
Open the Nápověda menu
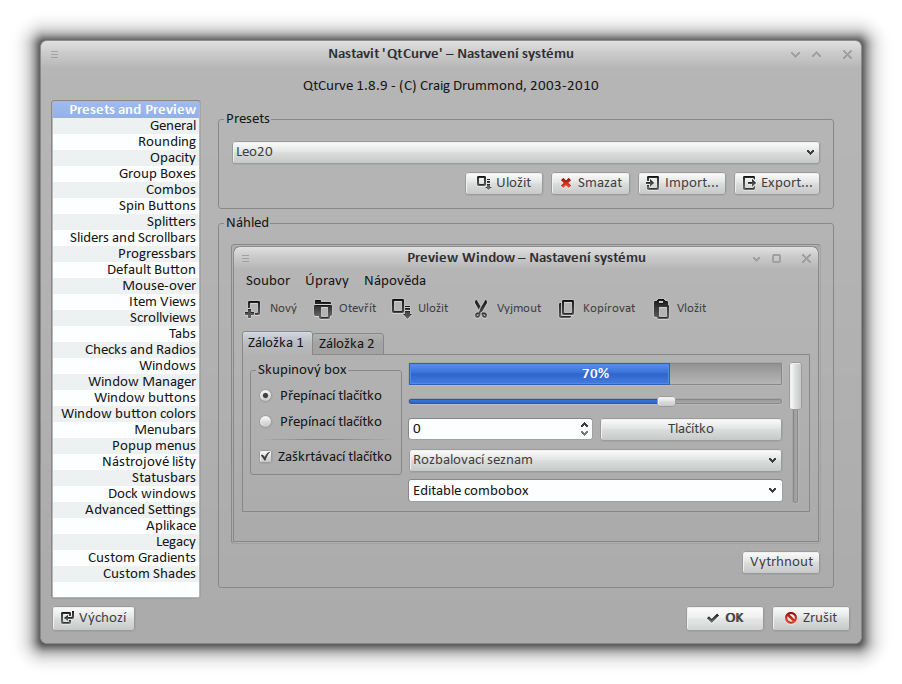[395, 281]
